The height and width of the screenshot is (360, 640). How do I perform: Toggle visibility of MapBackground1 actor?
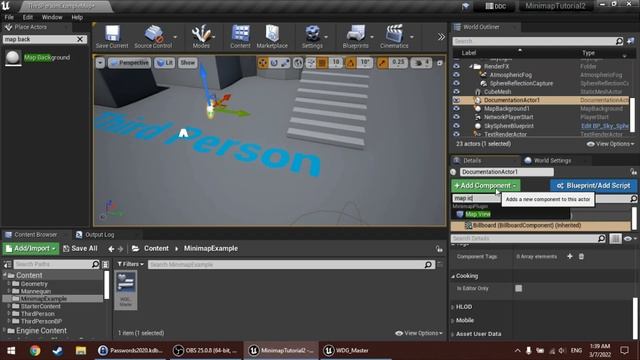point(456,109)
